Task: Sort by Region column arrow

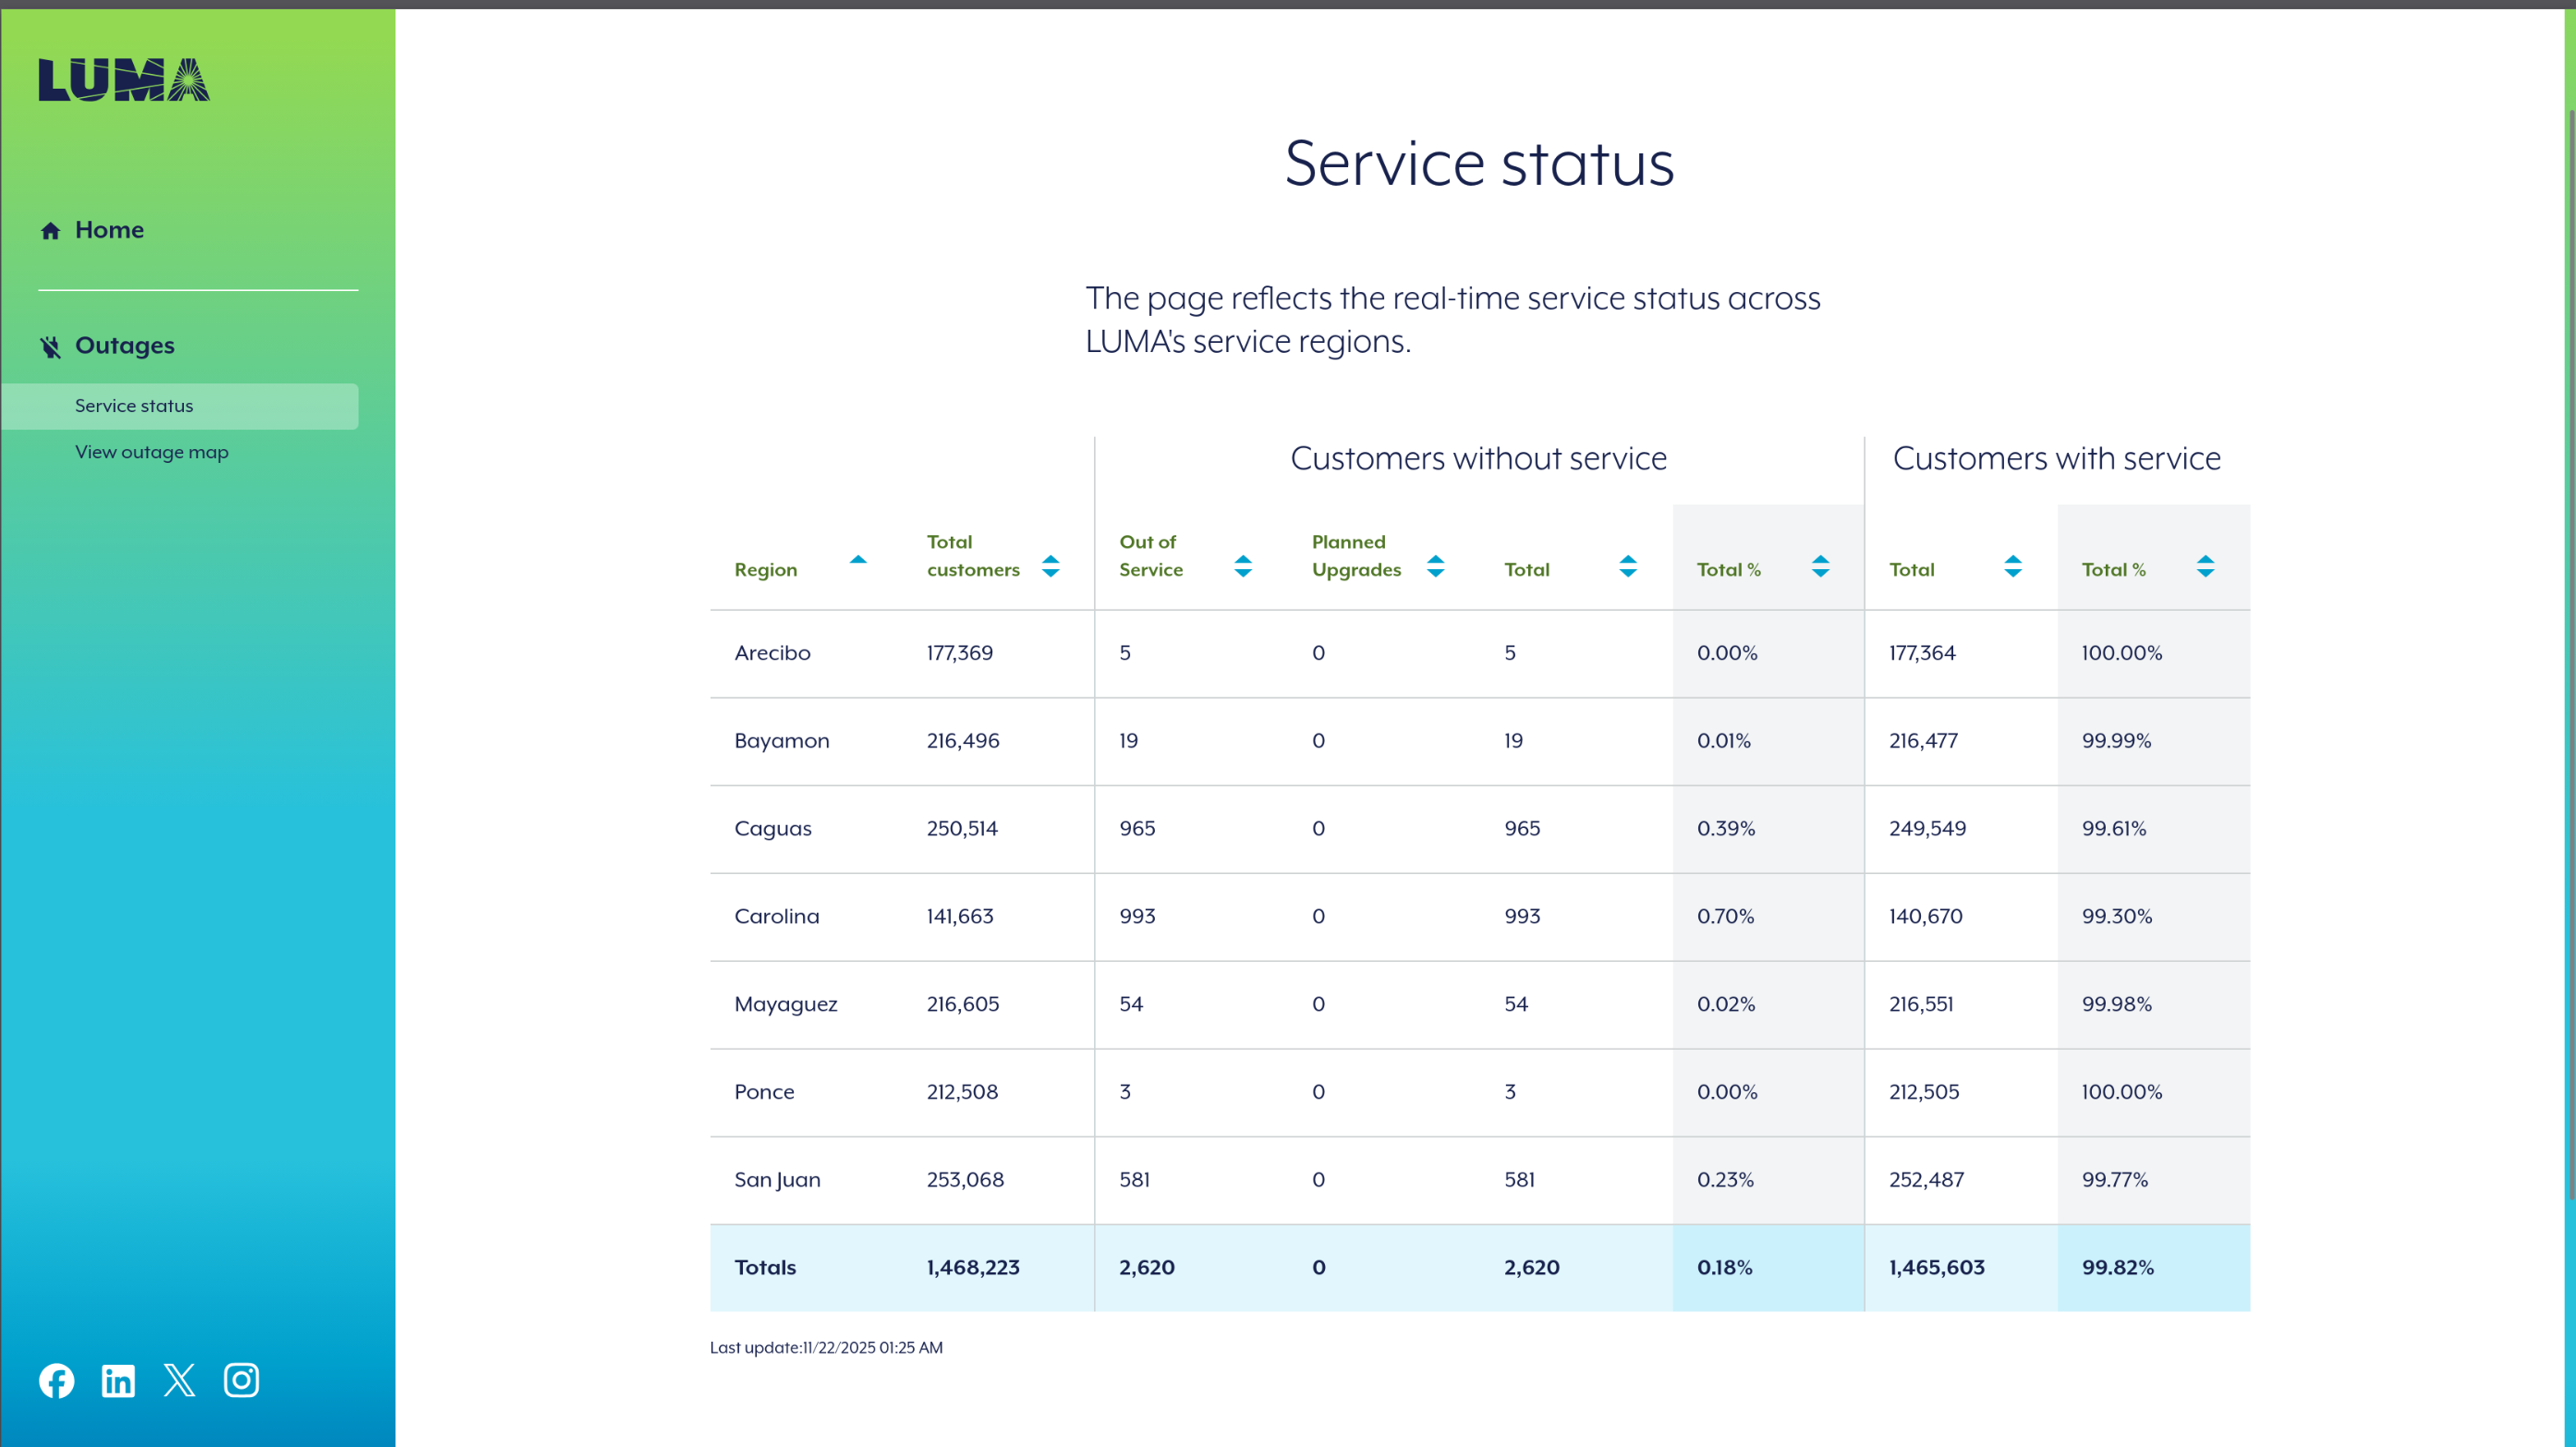Action: (858, 561)
